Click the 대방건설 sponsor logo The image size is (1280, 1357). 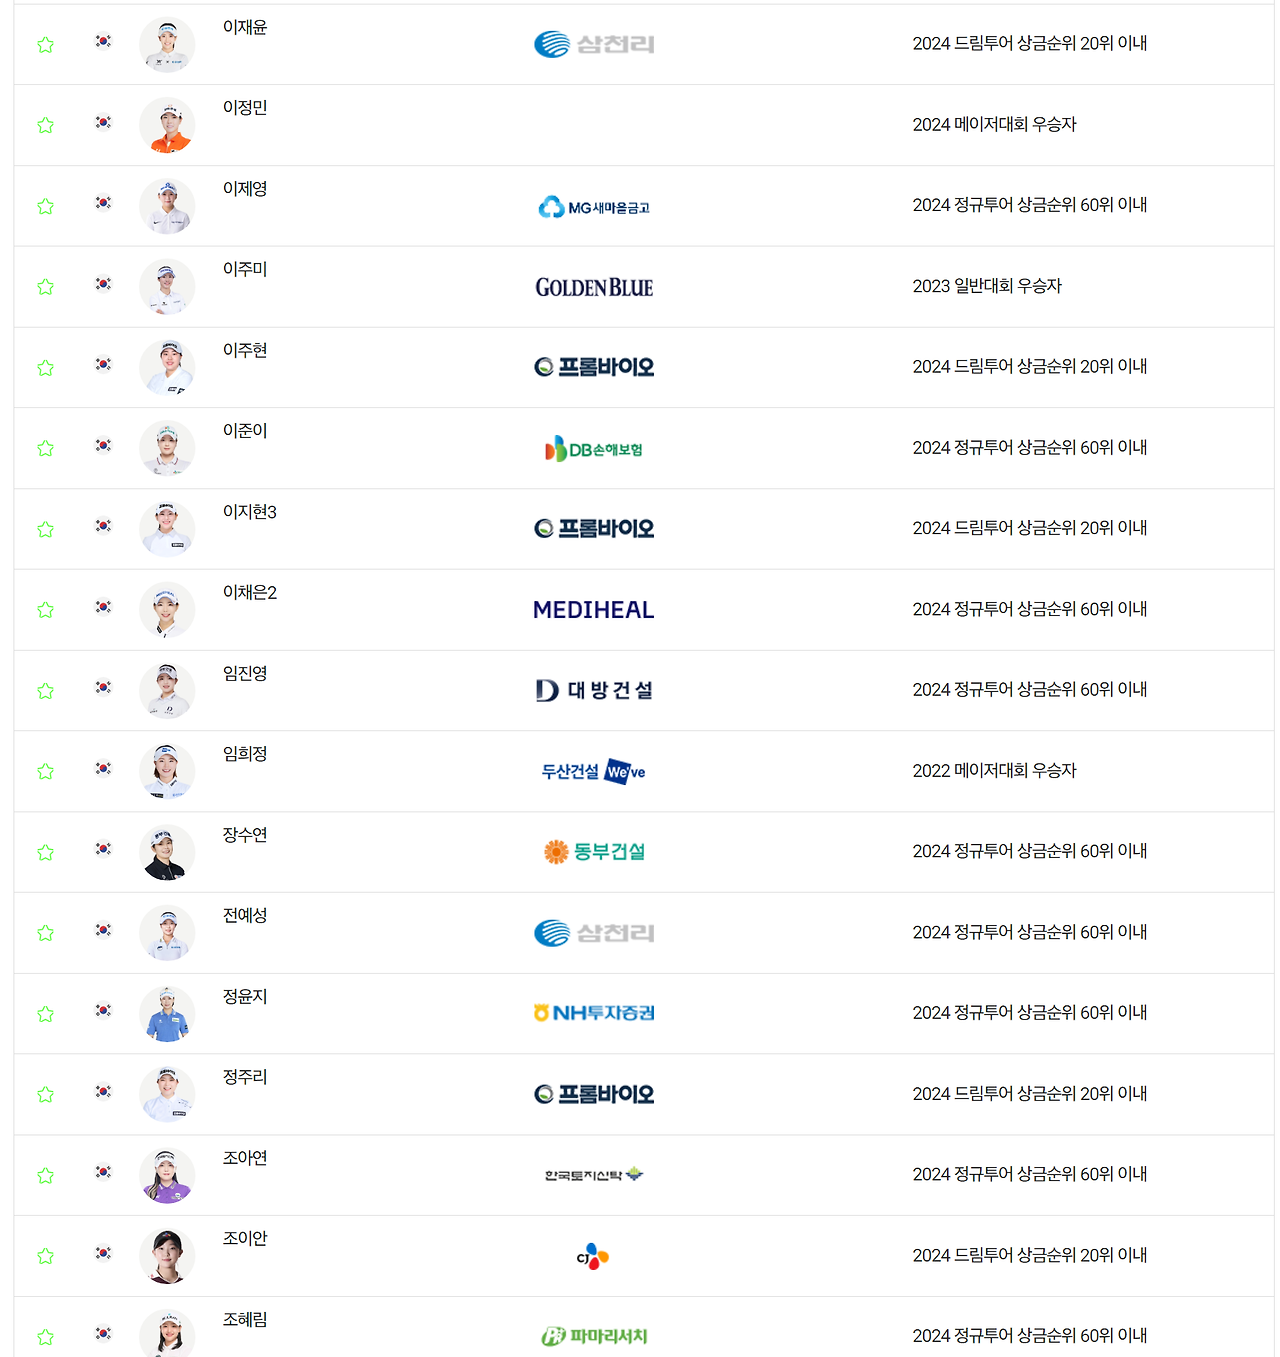click(594, 690)
